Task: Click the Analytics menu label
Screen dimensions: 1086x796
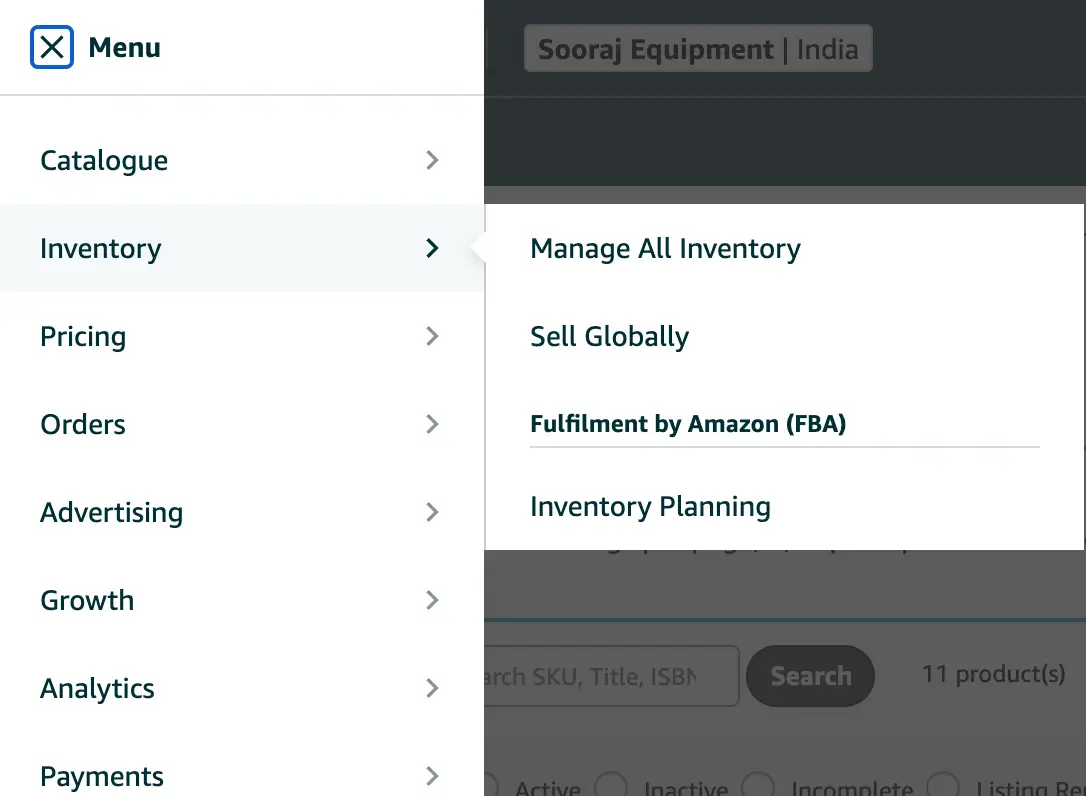Action: pyautogui.click(x=97, y=689)
